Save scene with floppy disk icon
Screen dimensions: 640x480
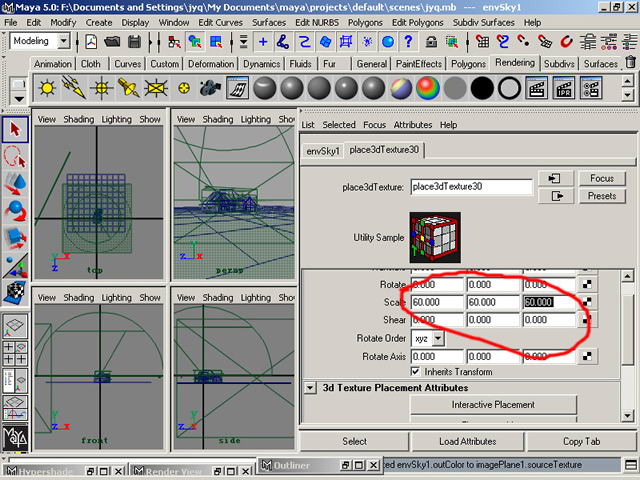(x=134, y=42)
